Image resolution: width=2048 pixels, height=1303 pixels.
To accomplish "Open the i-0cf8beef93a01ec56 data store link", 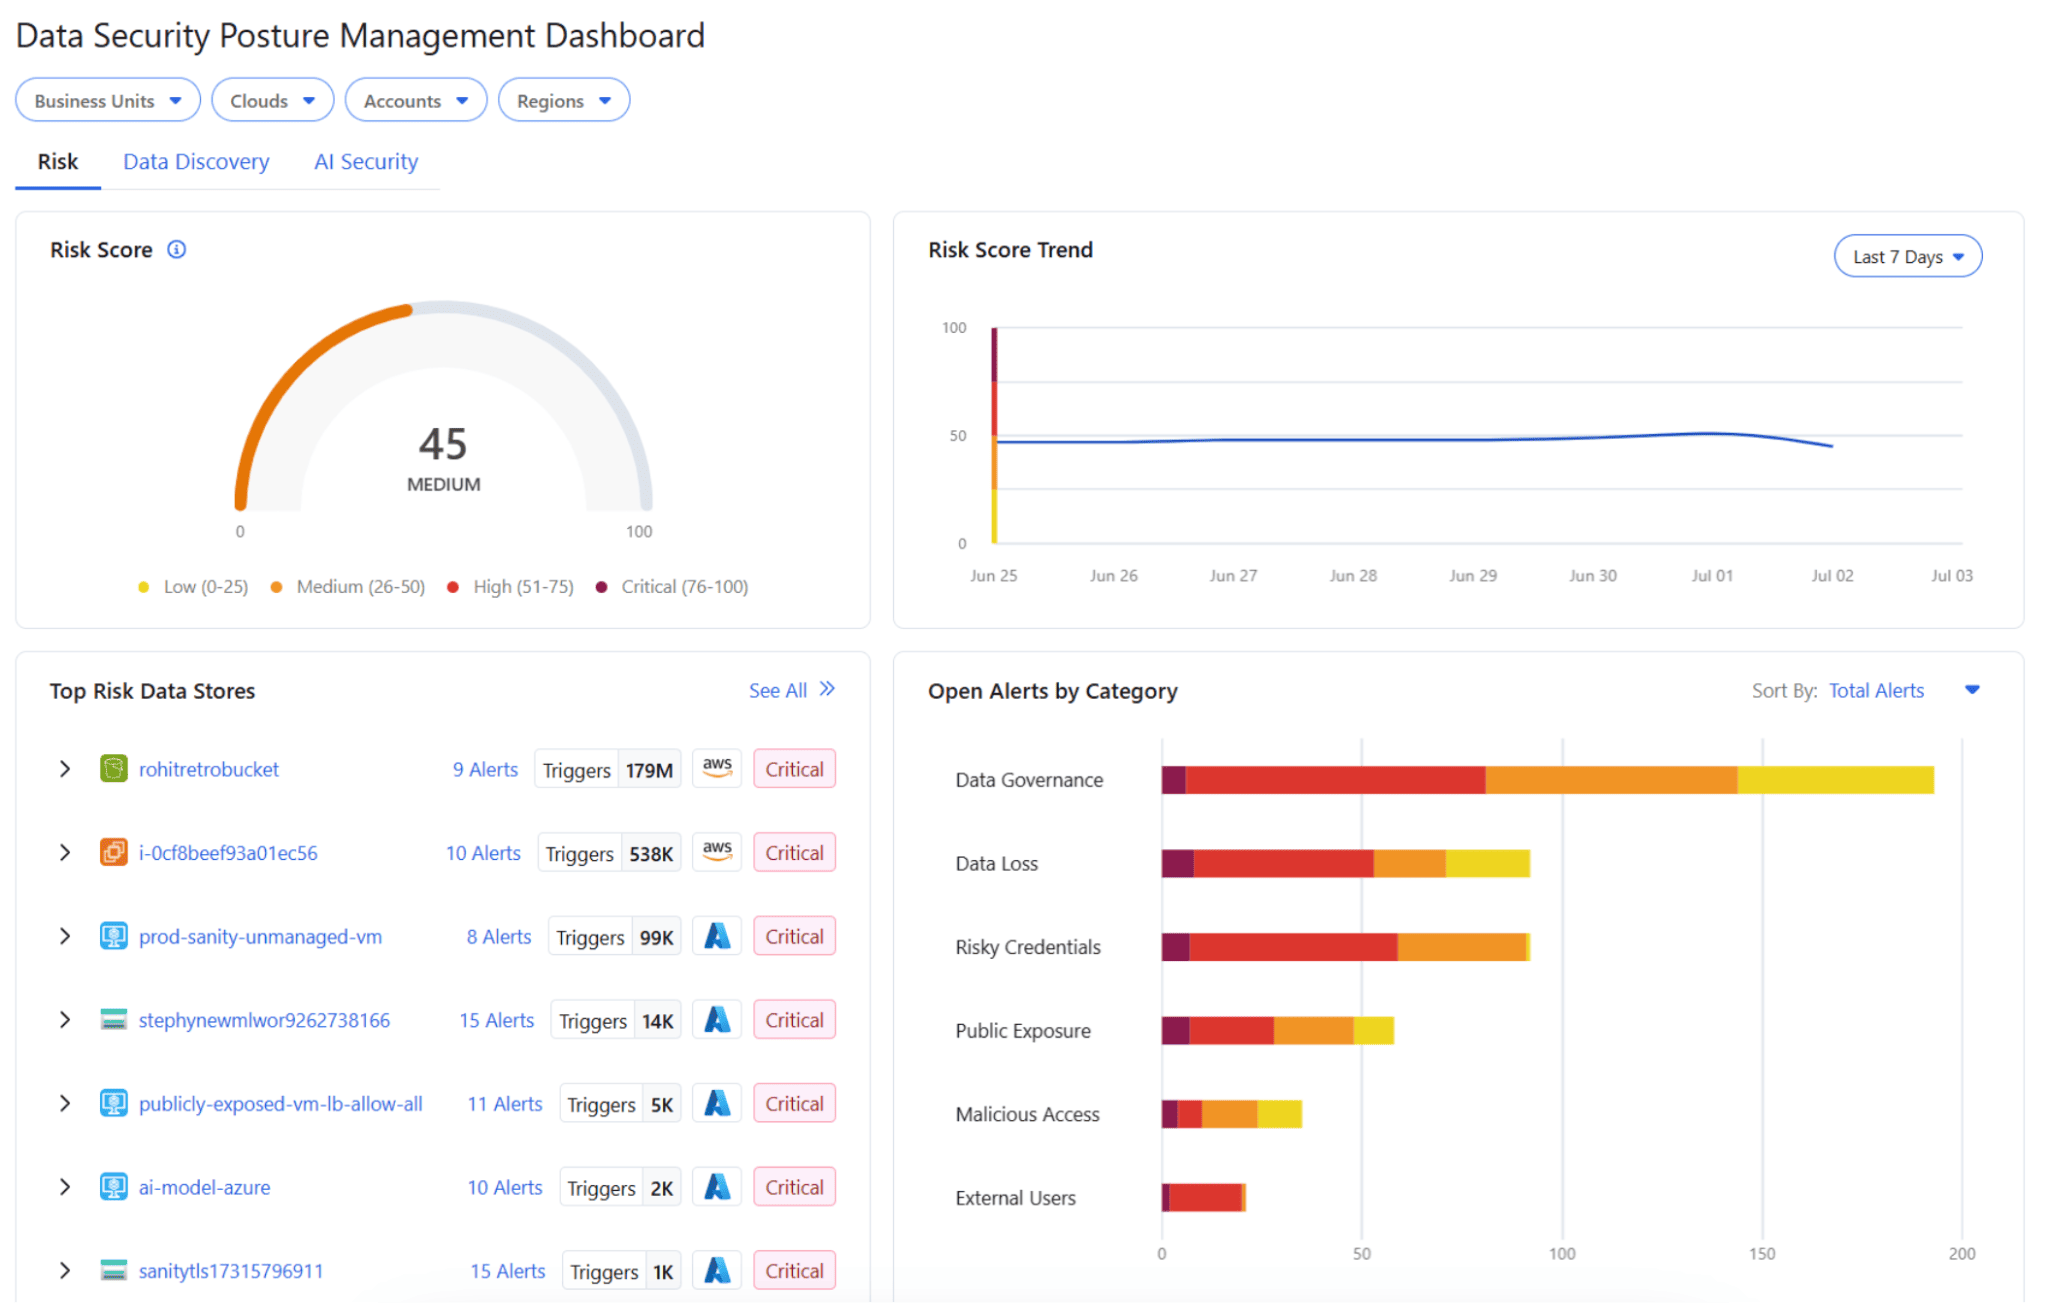I will click(228, 853).
